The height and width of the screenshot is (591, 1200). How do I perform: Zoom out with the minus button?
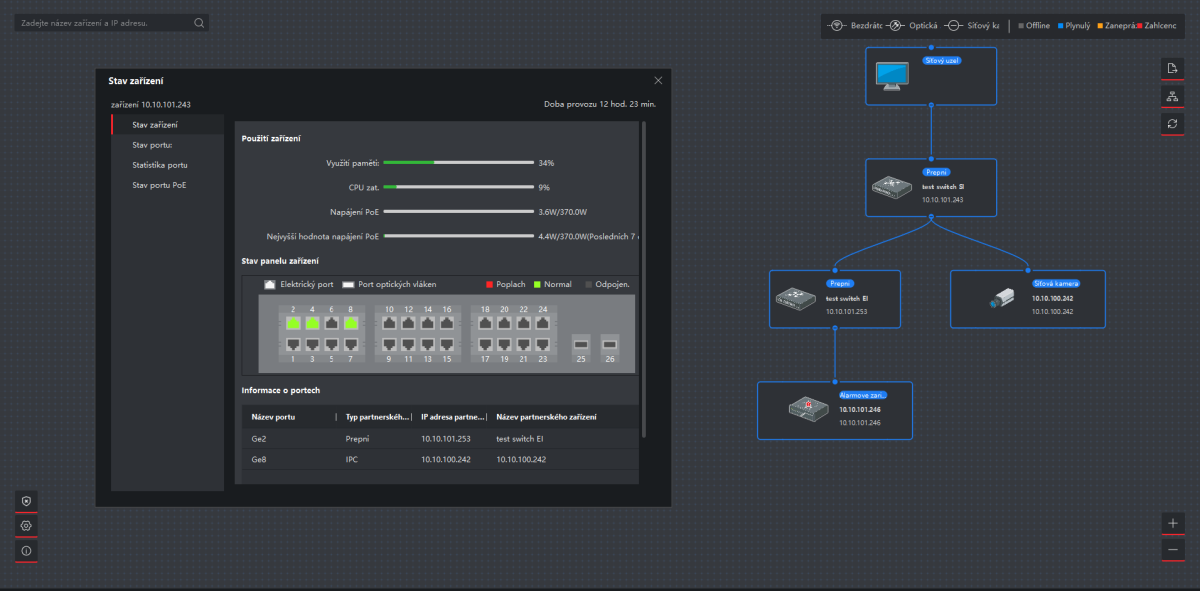[1172, 550]
